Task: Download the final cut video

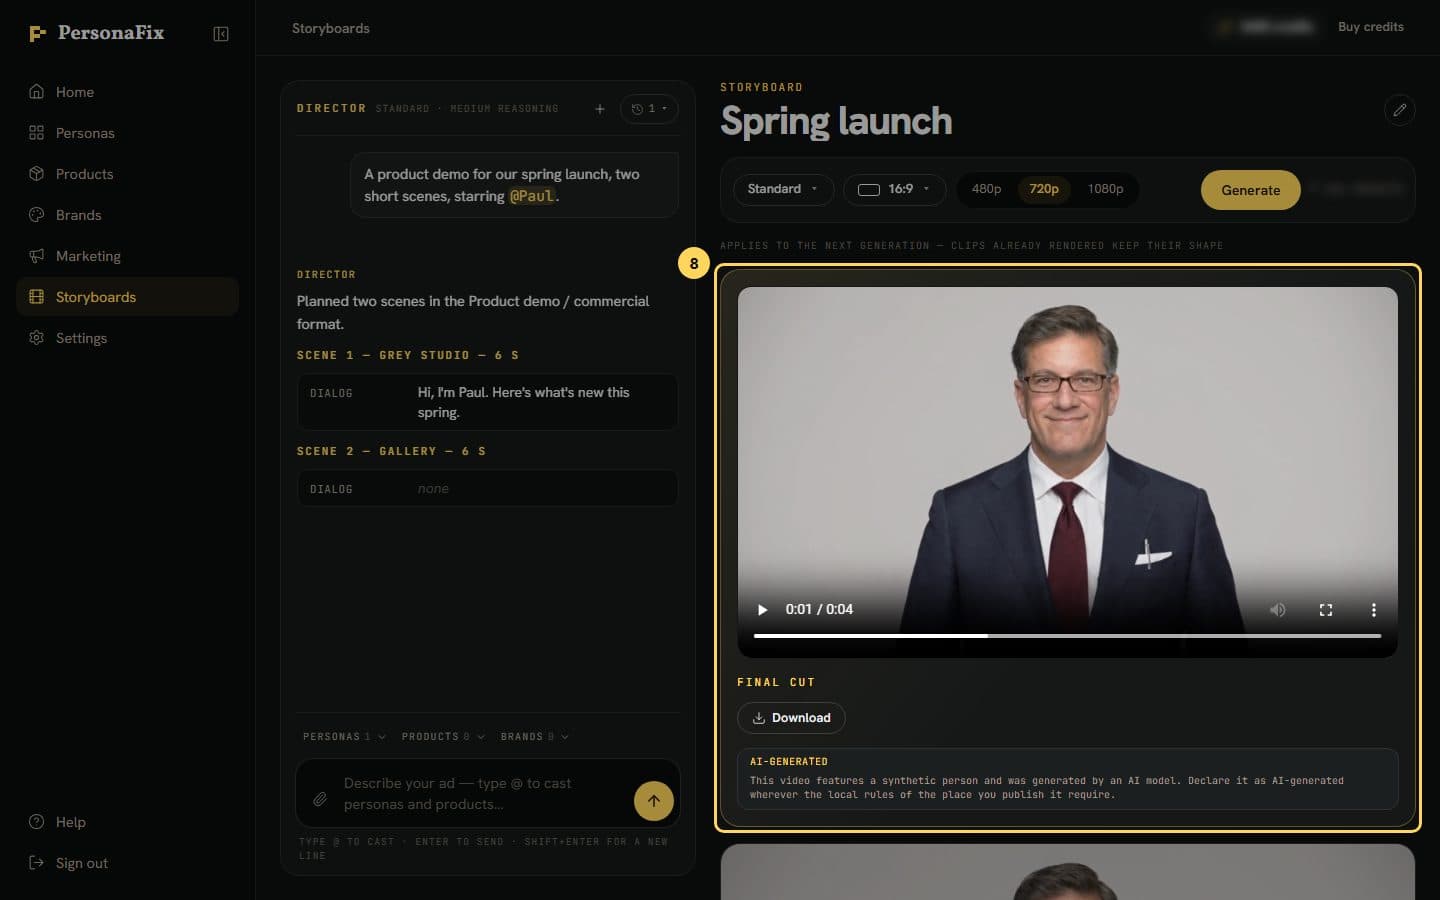Action: click(x=791, y=718)
